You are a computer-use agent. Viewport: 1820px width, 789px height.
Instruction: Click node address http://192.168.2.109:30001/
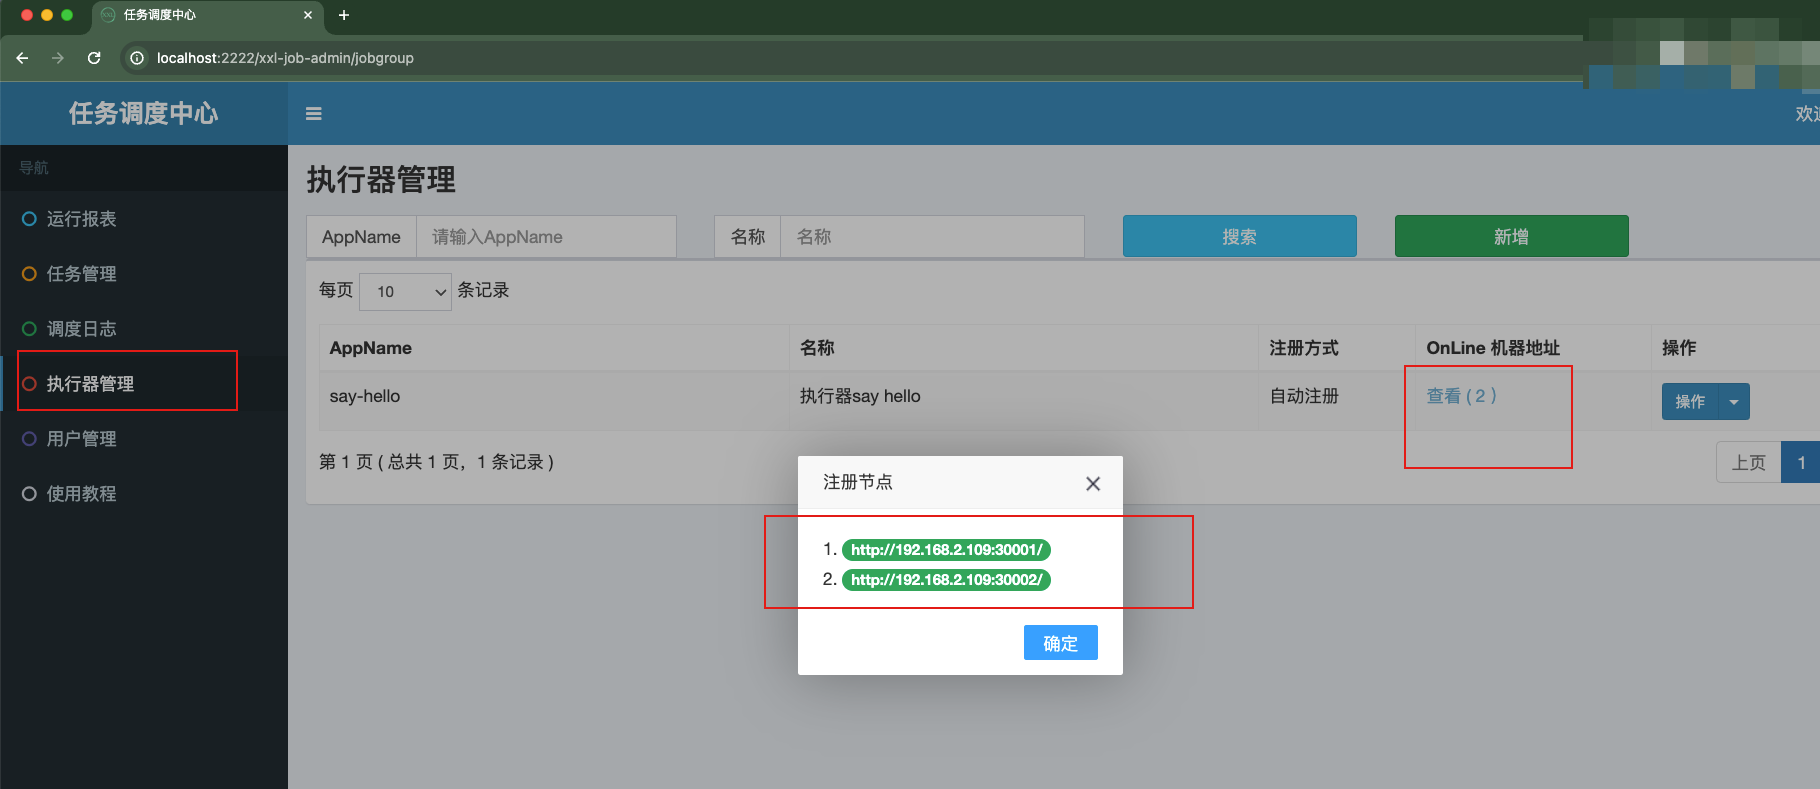(x=946, y=550)
